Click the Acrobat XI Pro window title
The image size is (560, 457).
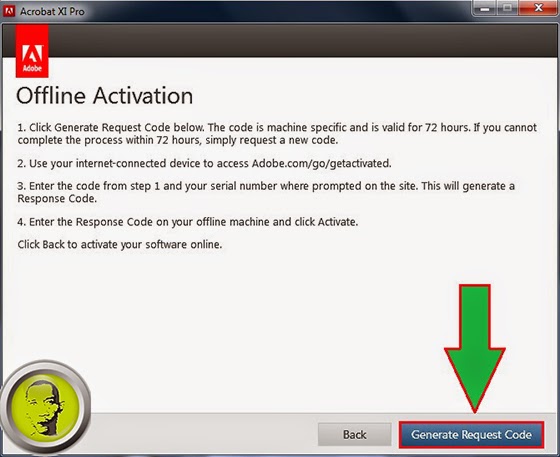52,11
